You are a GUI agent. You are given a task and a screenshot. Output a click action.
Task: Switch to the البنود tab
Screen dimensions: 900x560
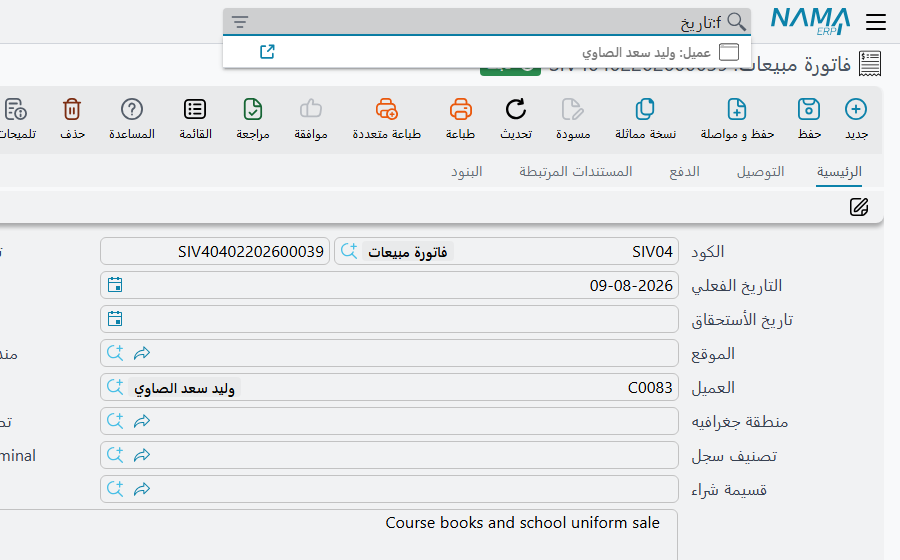click(466, 172)
